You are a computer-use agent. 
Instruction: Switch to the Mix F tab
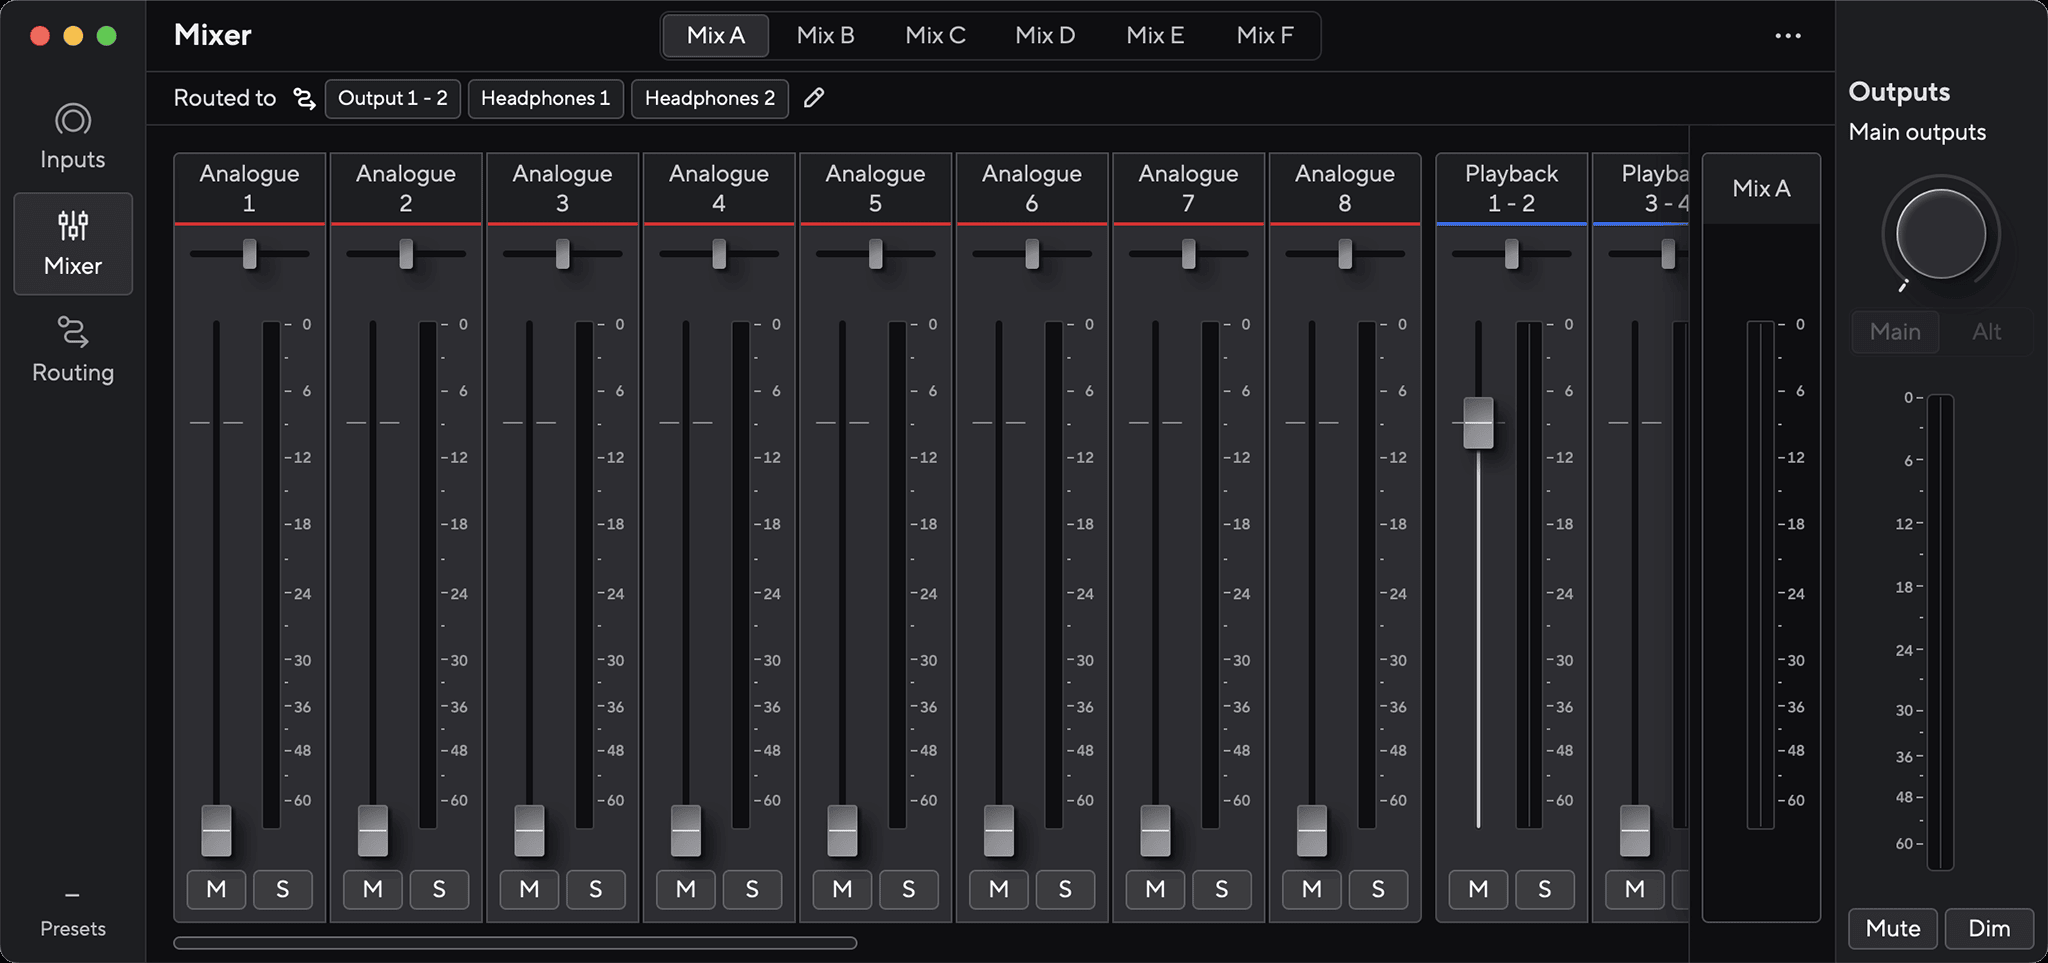click(x=1265, y=36)
